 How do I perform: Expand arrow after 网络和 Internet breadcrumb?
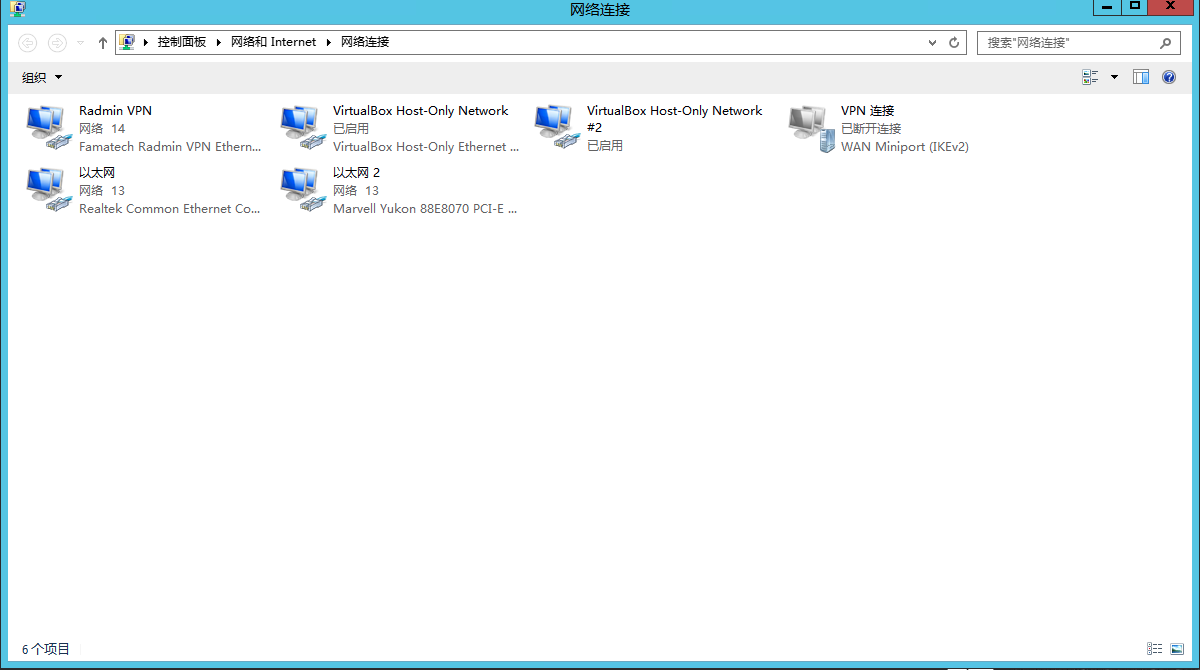pyautogui.click(x=329, y=42)
